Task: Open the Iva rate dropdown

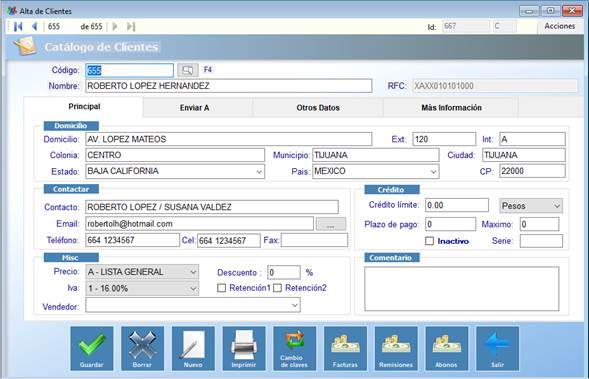Action: 142,288
